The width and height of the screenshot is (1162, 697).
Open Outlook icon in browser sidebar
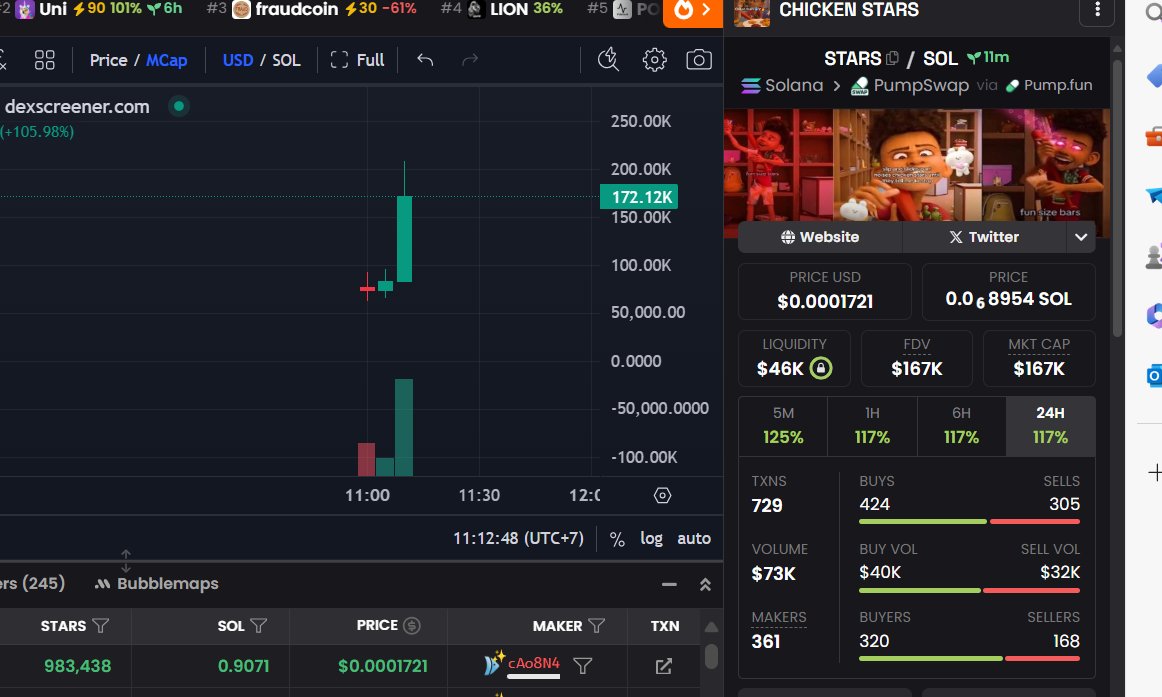[1154, 376]
